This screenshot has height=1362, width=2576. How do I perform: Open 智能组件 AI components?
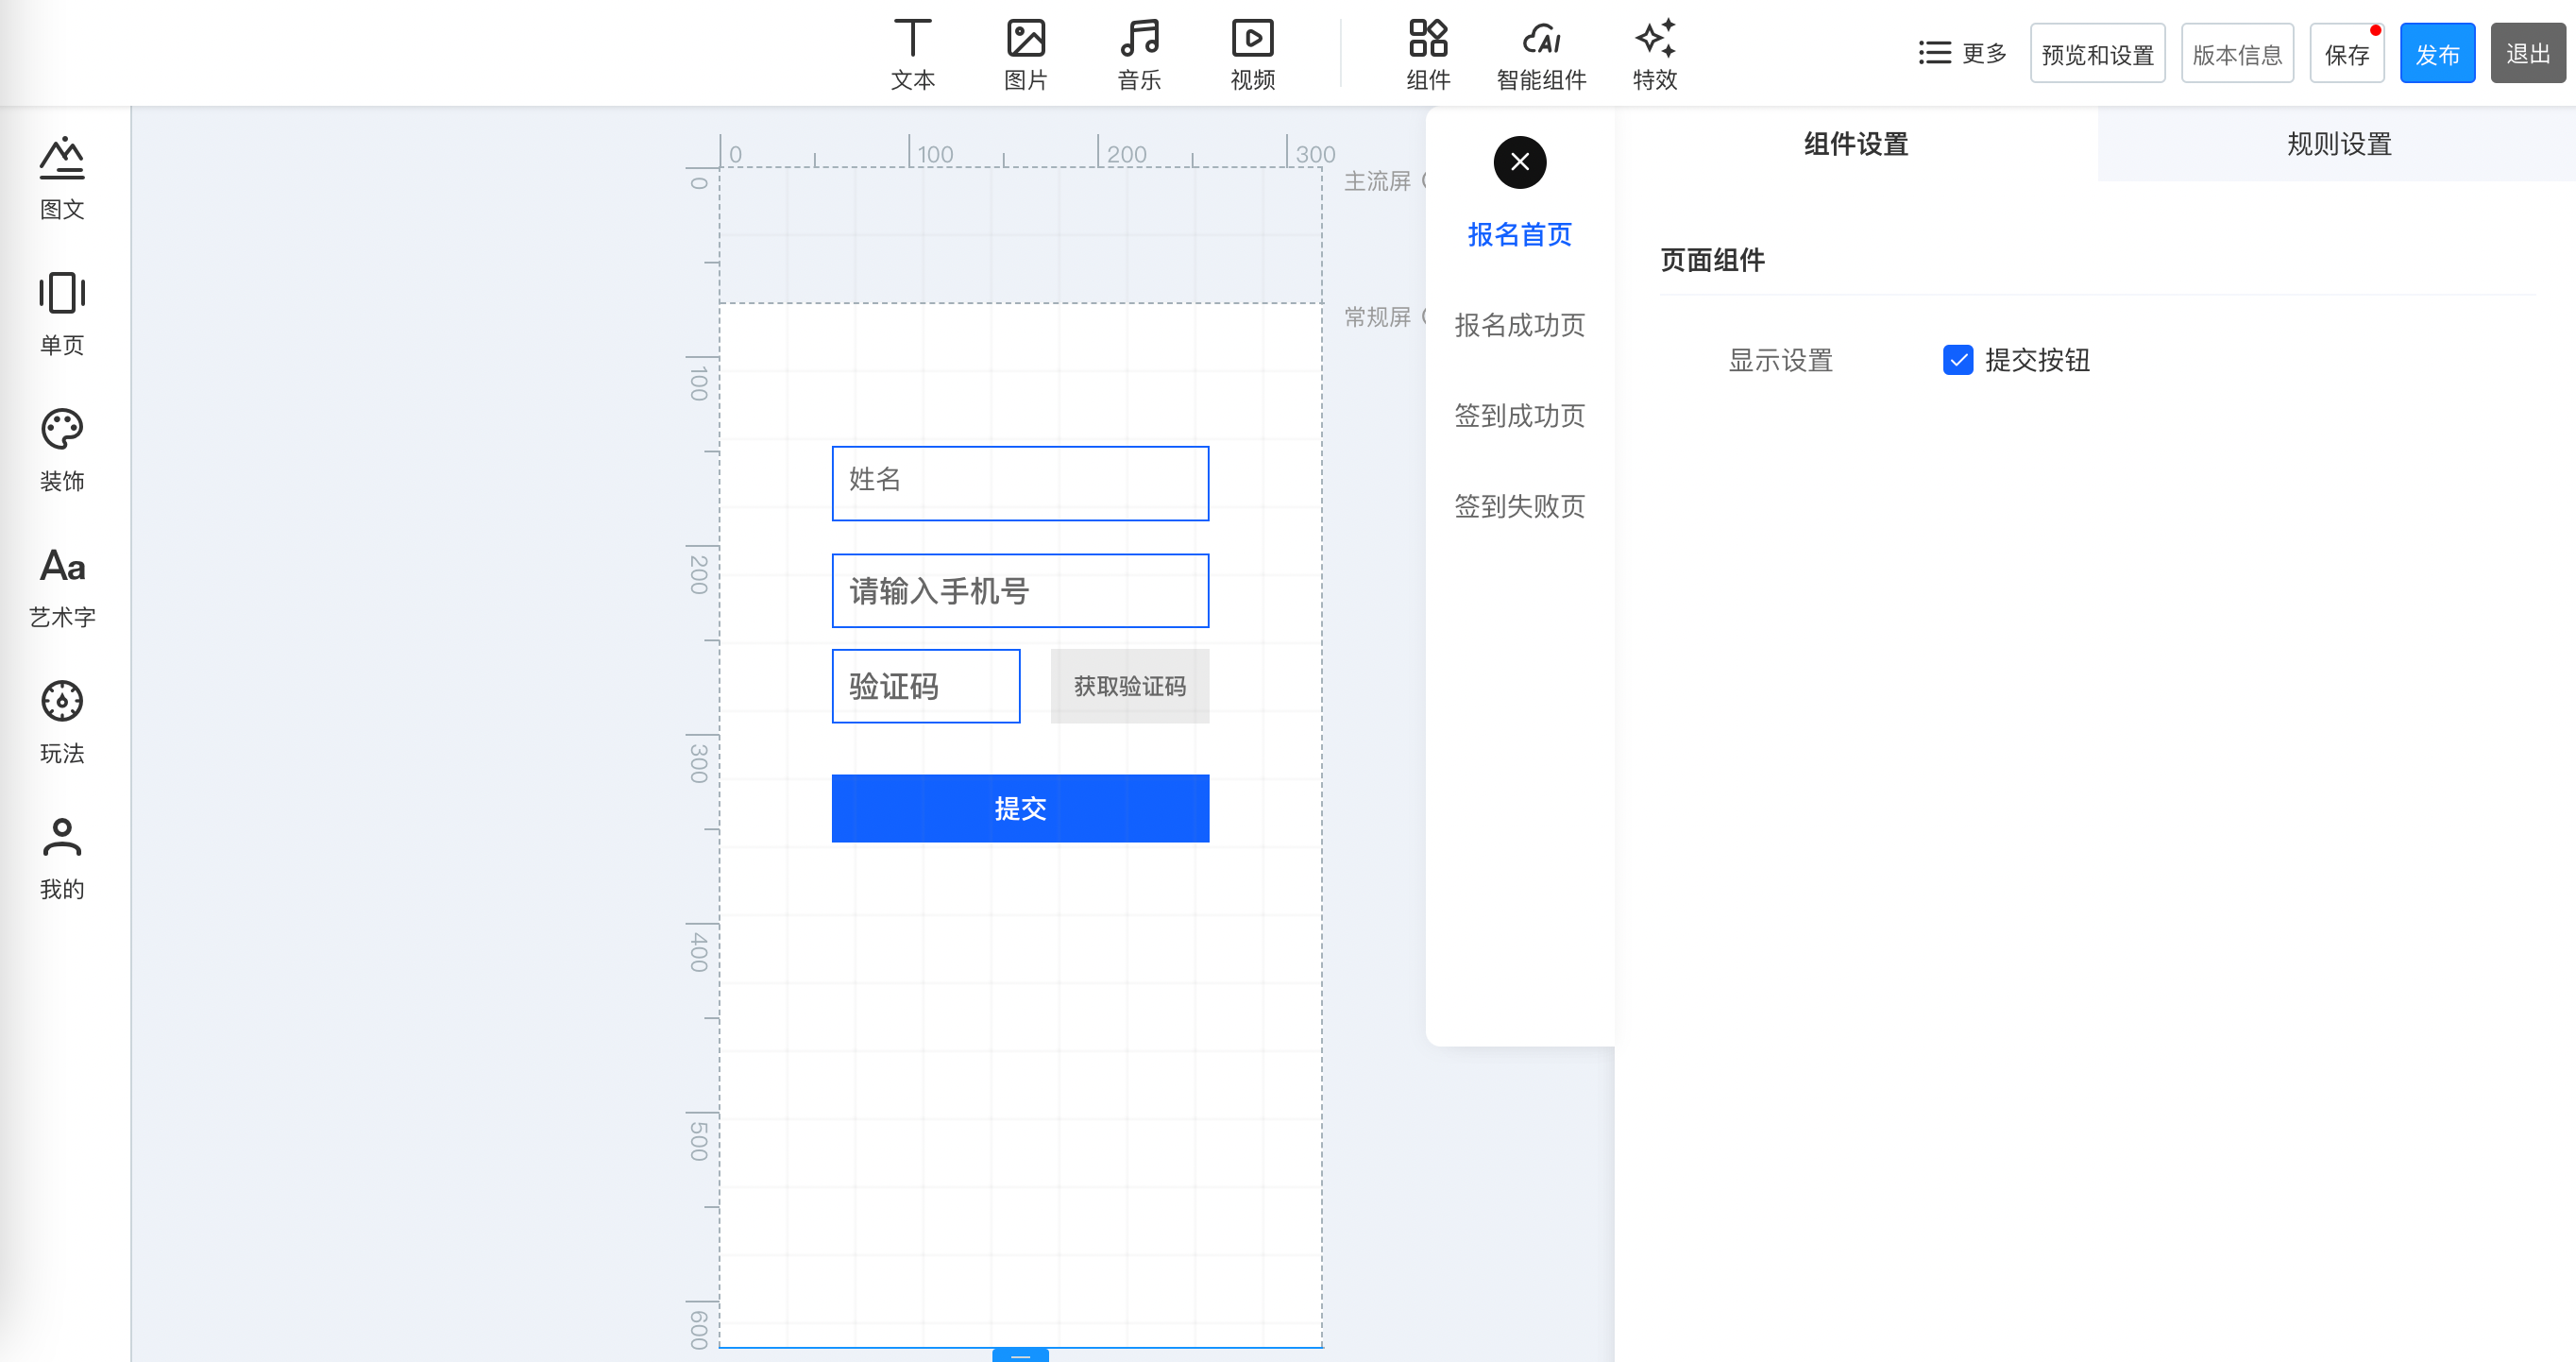point(1541,54)
